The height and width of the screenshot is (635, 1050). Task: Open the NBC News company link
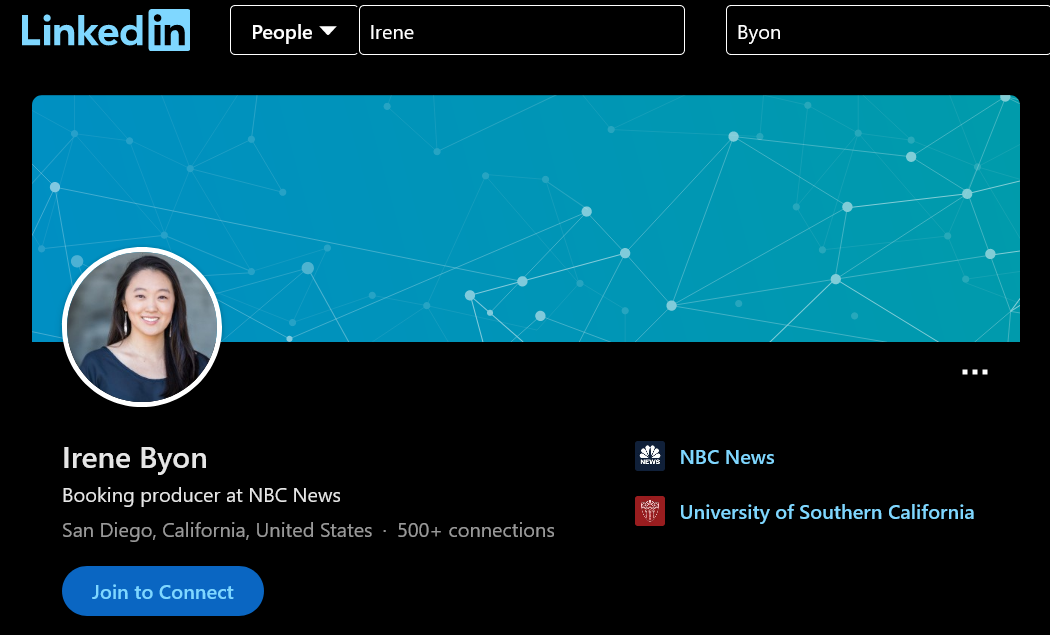pos(727,457)
